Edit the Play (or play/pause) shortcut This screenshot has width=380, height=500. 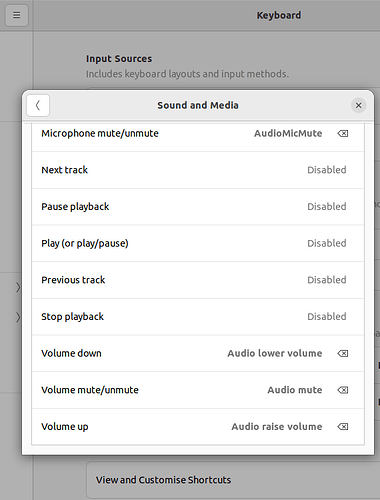click(198, 243)
